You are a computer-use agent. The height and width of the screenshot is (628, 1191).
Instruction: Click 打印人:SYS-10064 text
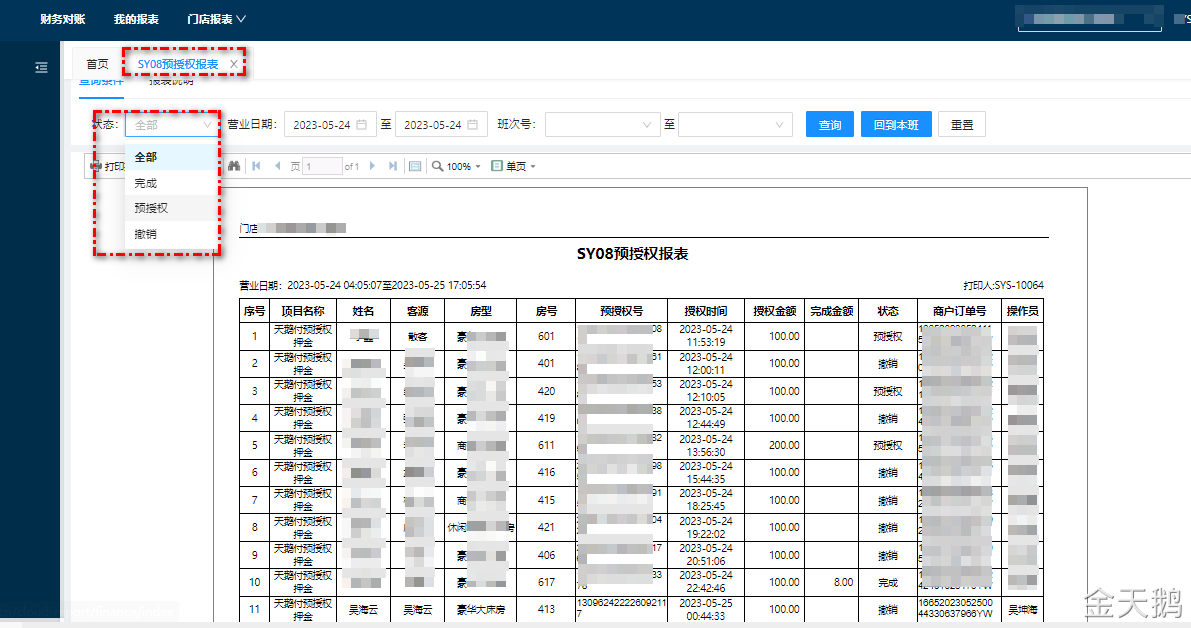[x=1003, y=286]
